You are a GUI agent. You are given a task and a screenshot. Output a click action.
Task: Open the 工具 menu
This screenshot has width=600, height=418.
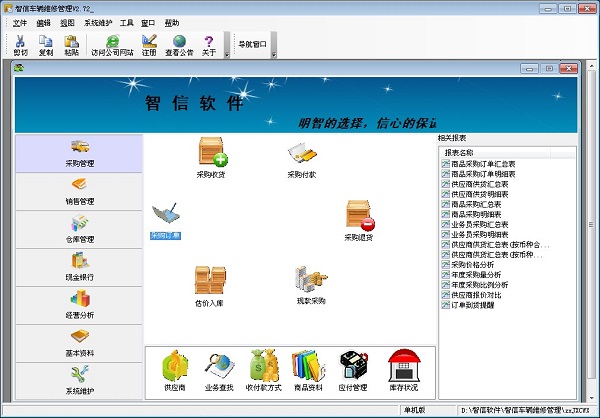click(x=126, y=23)
